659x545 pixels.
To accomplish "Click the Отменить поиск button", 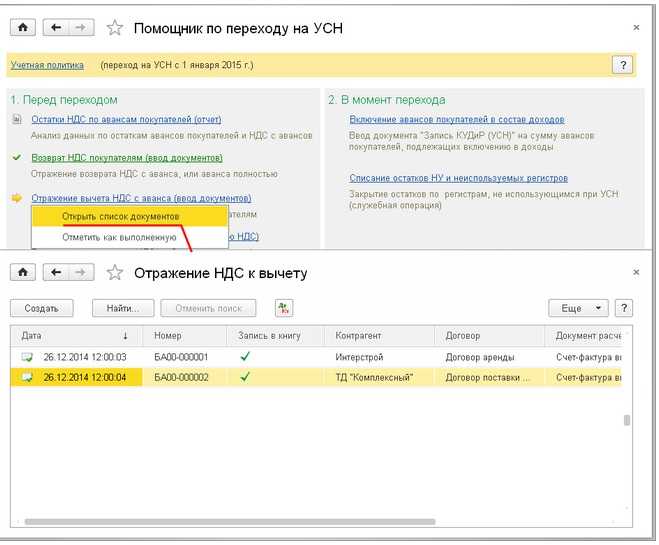I will [208, 308].
